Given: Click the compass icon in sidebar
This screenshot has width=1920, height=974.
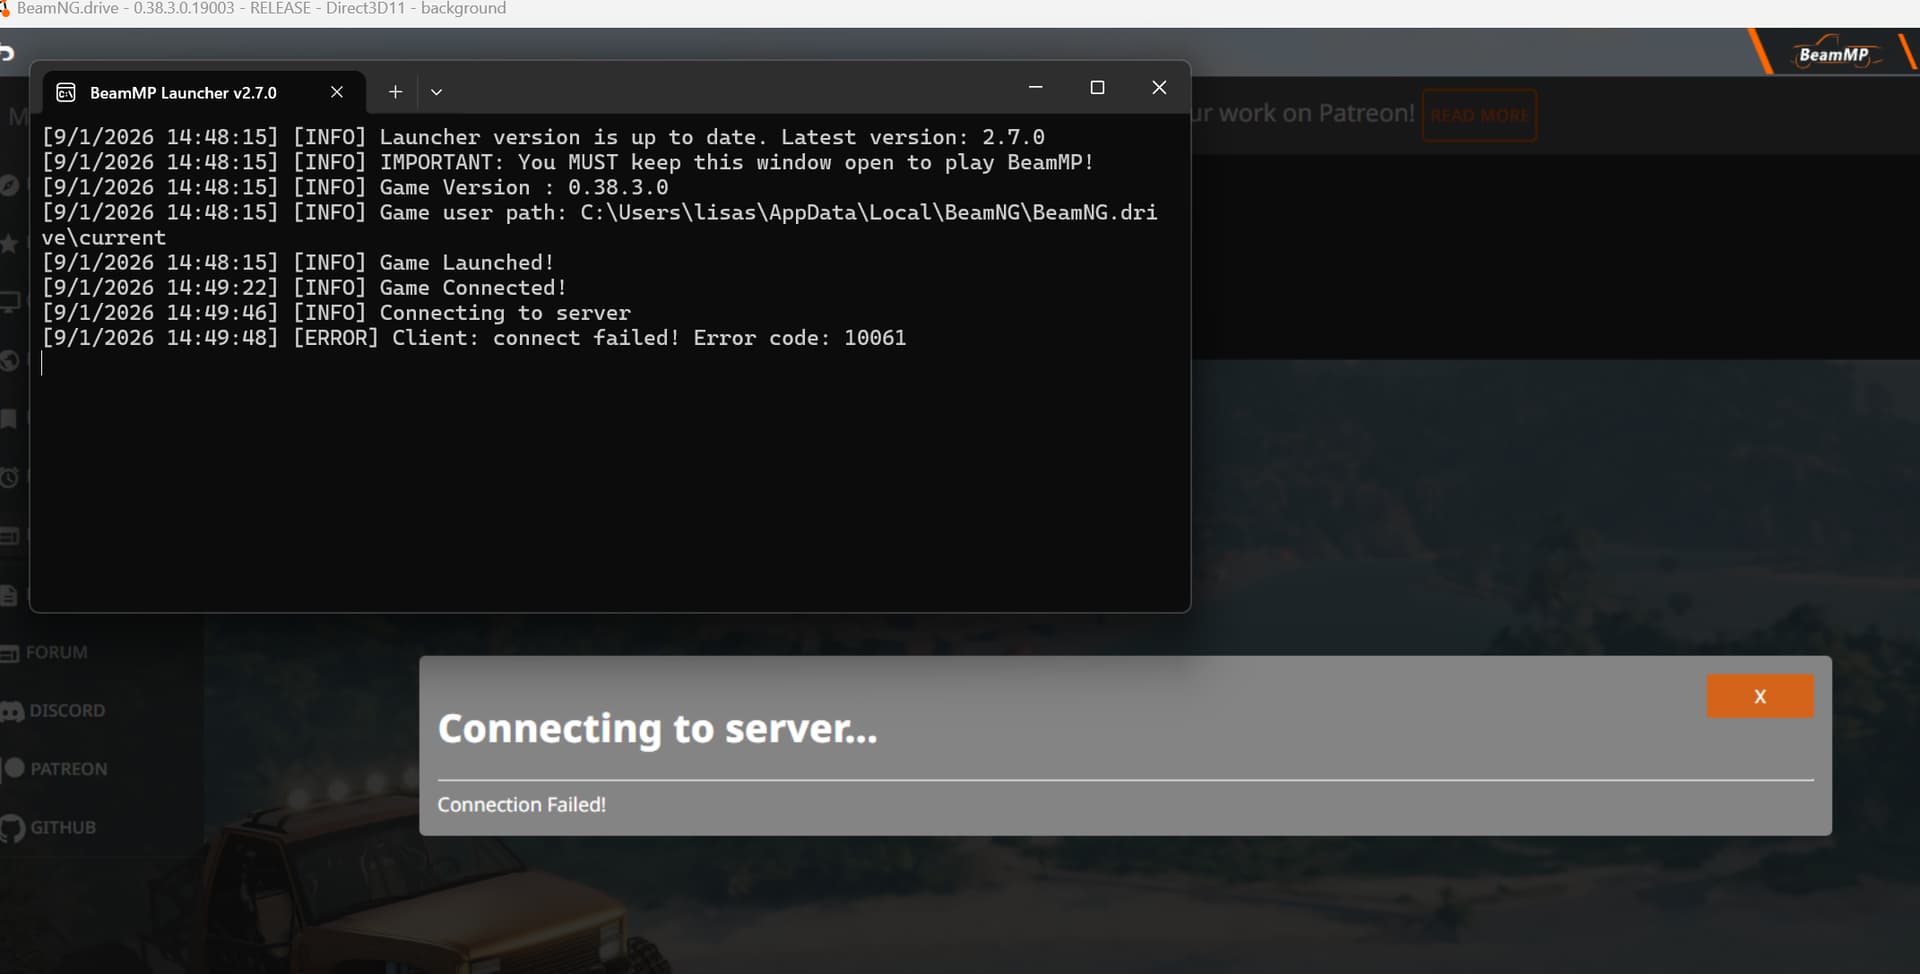Looking at the screenshot, I should coord(9,186).
